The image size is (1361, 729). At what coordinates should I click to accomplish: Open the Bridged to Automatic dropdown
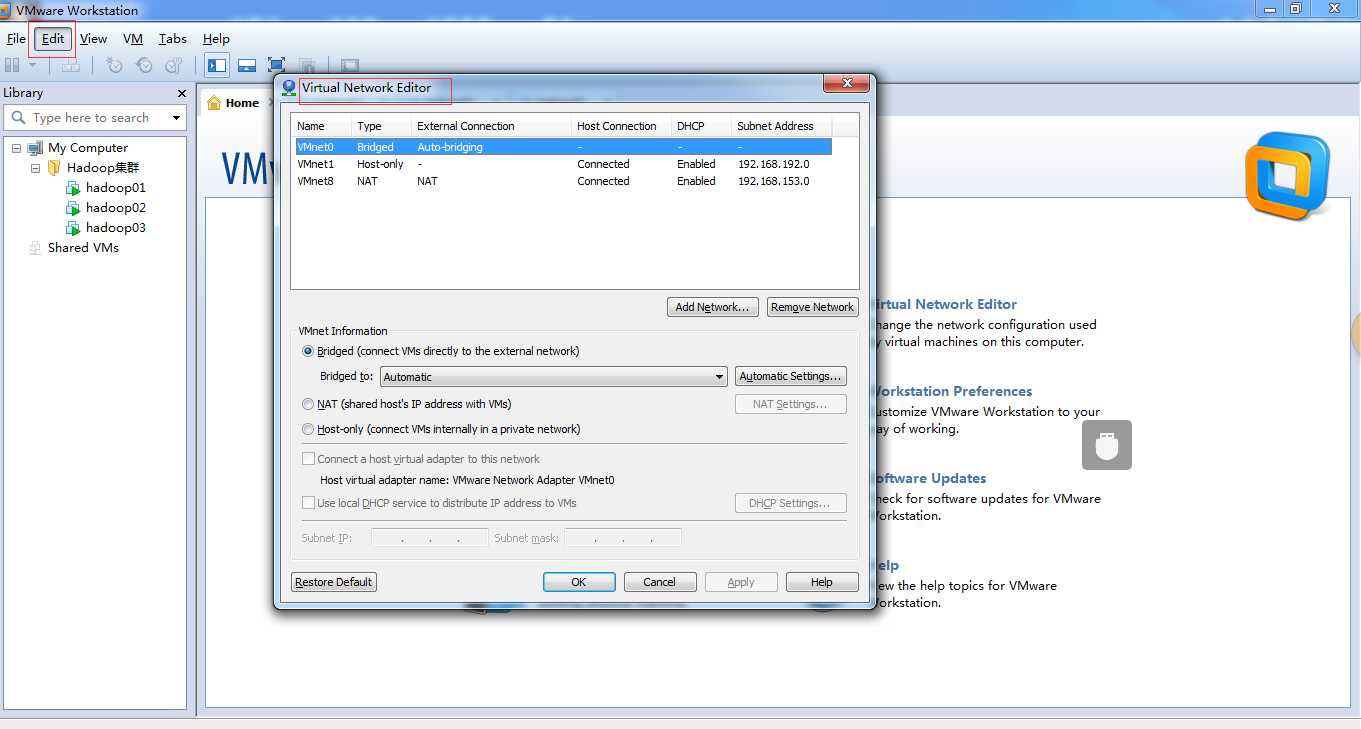553,377
